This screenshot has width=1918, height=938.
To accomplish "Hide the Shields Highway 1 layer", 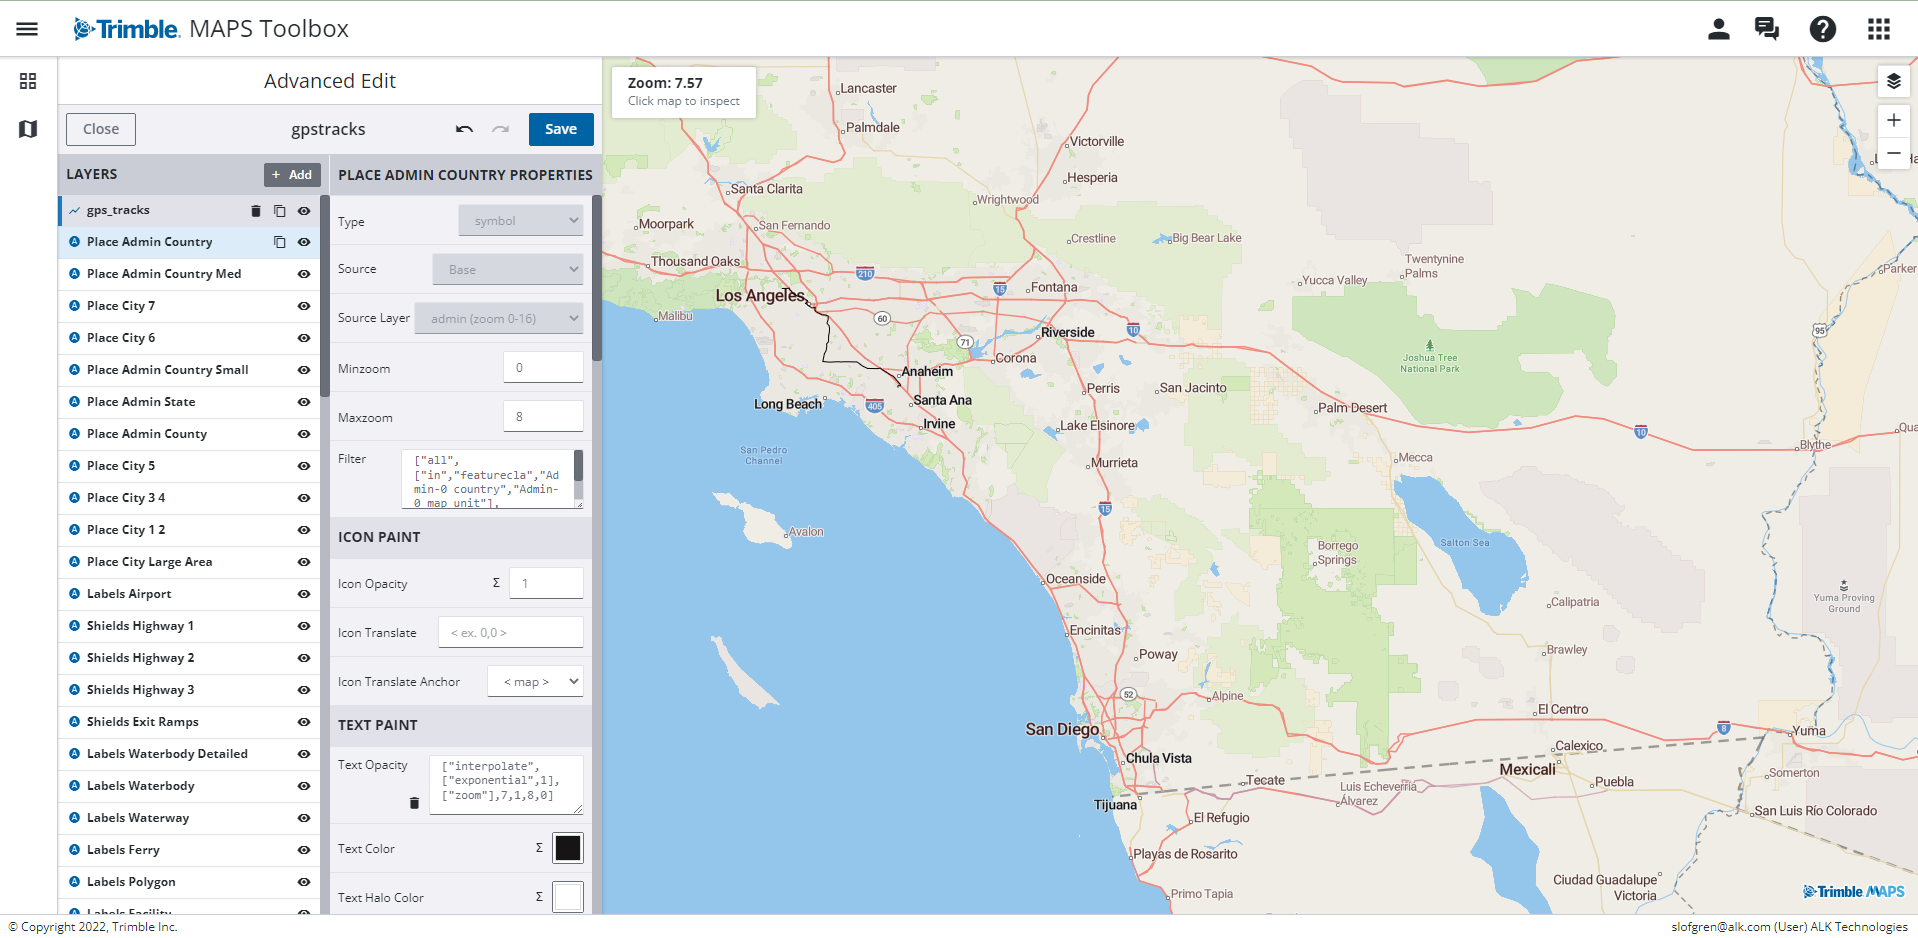I will pos(304,626).
